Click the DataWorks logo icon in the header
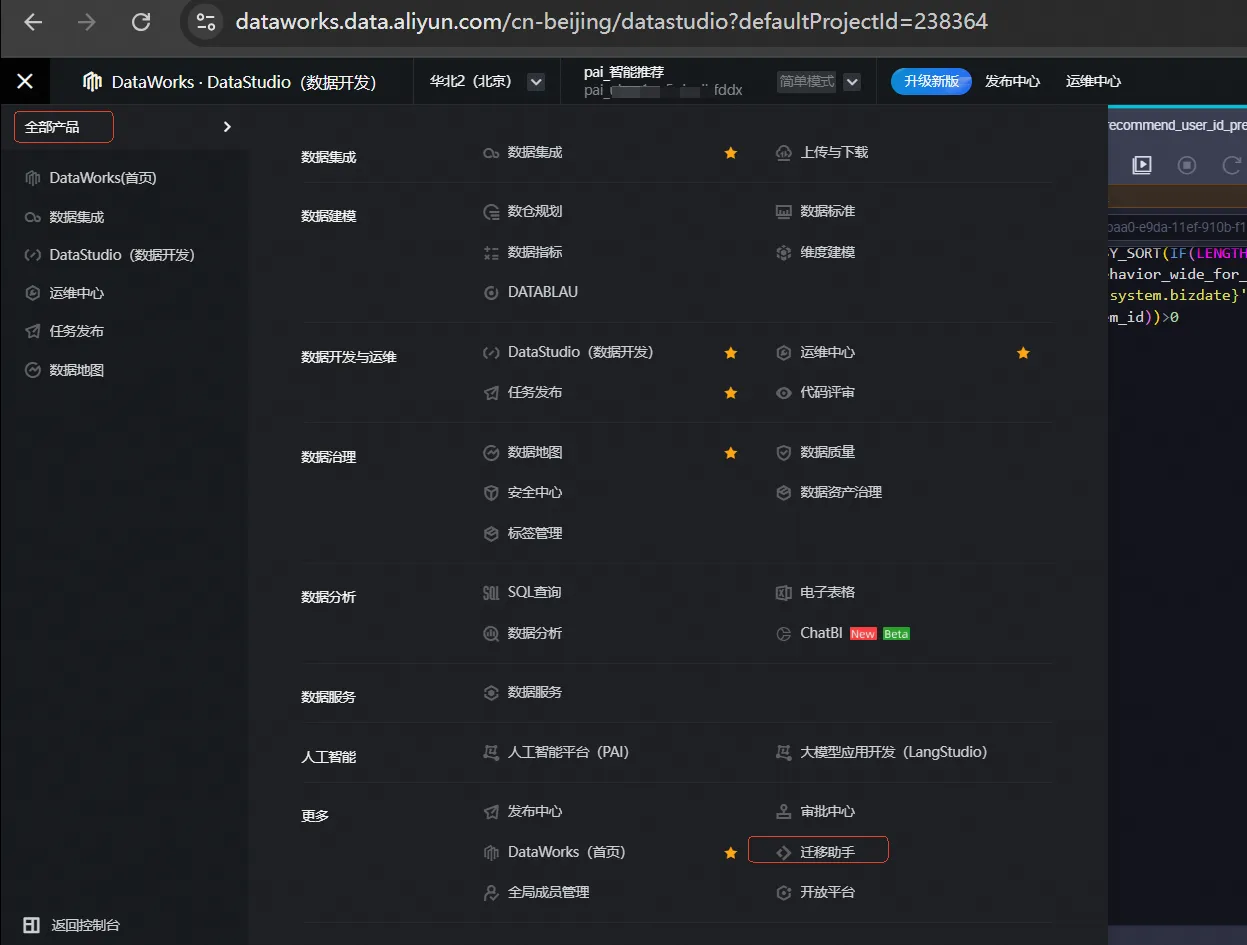 coord(93,82)
